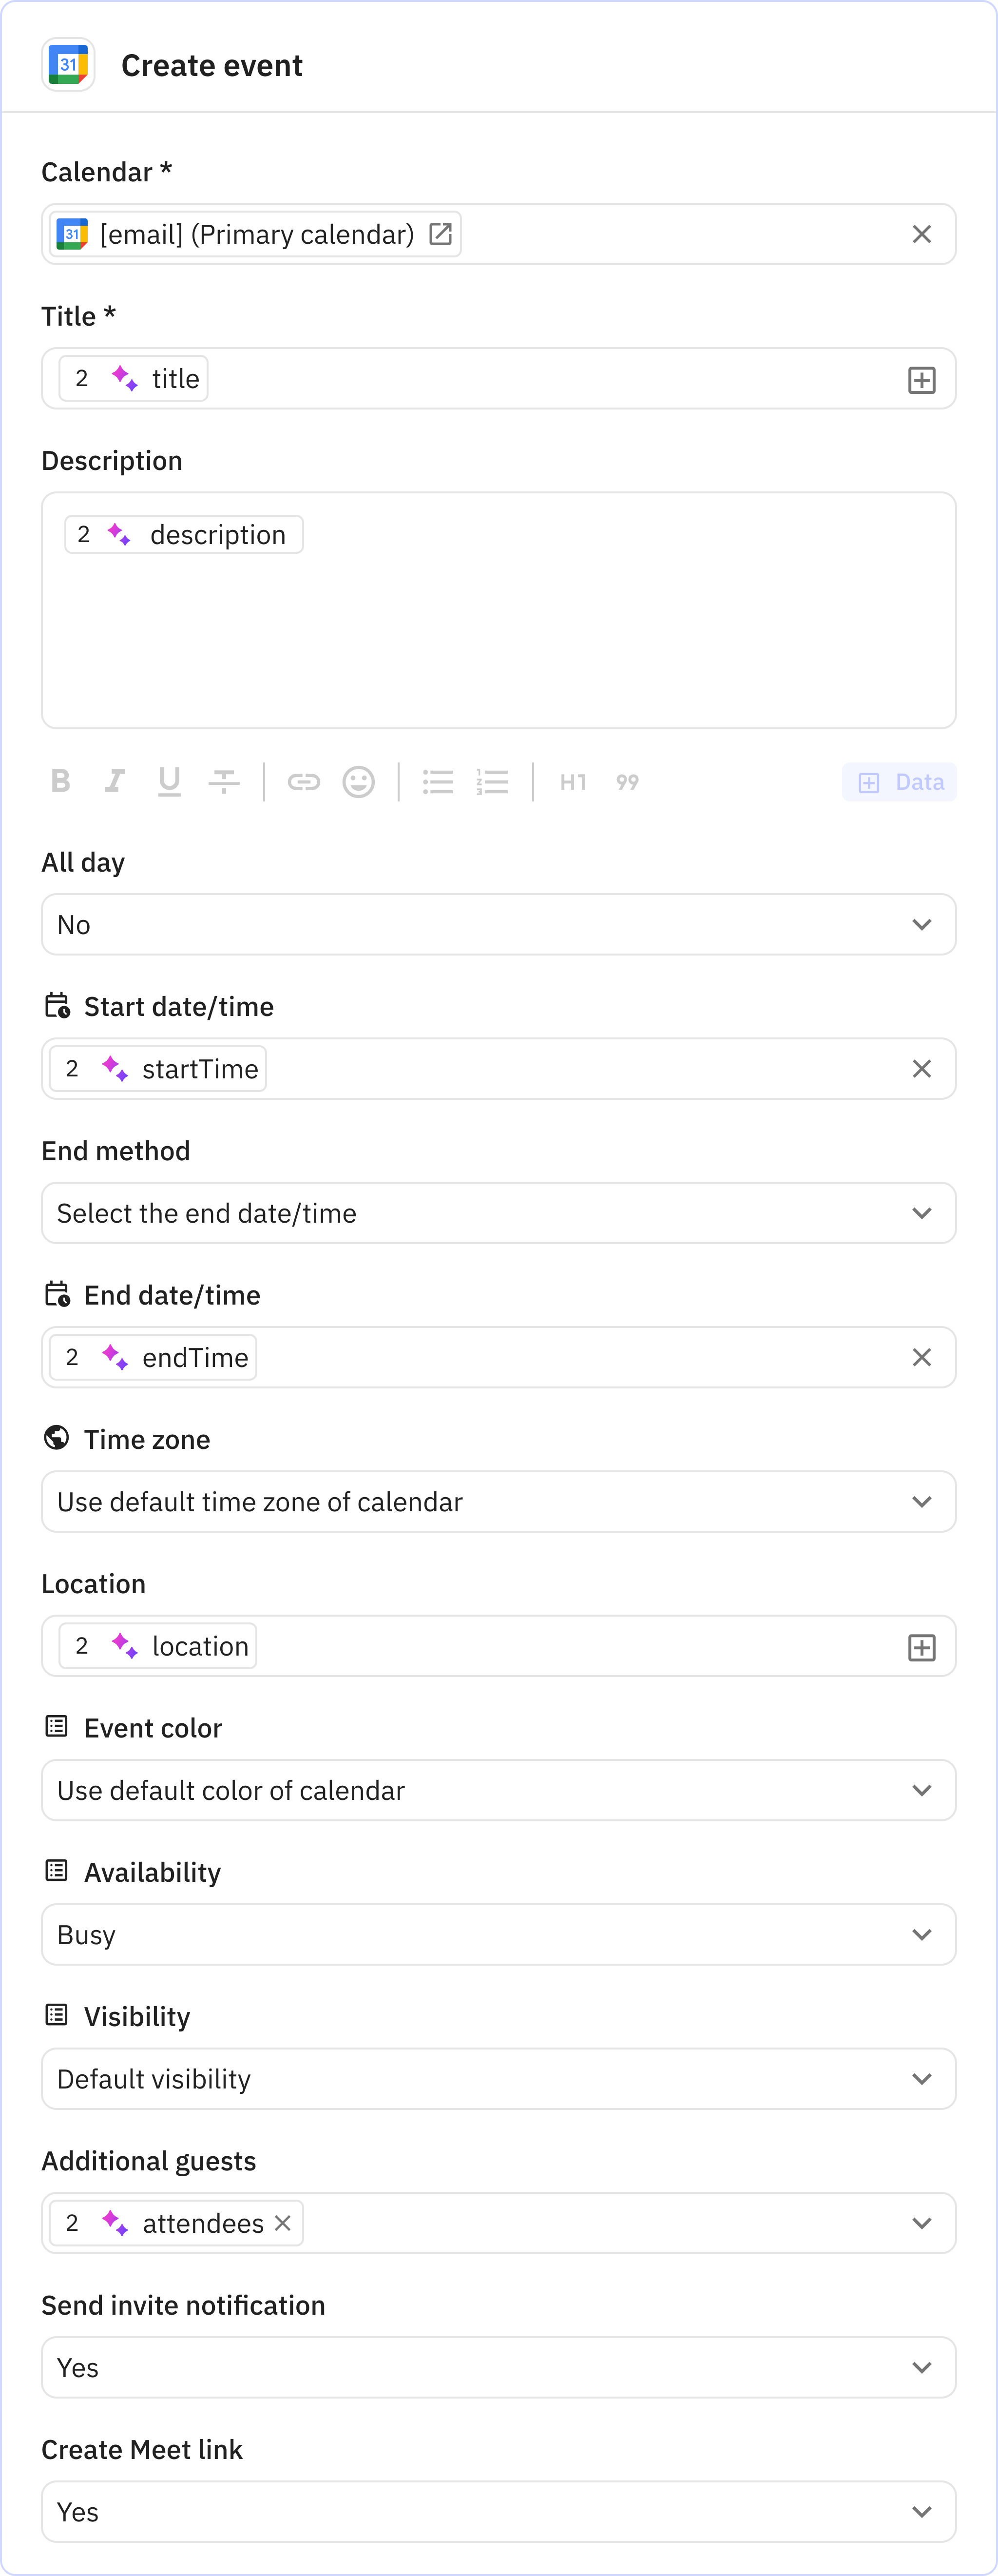998x2576 pixels.
Task: Toggle strikethrough formatting
Action: (x=224, y=781)
